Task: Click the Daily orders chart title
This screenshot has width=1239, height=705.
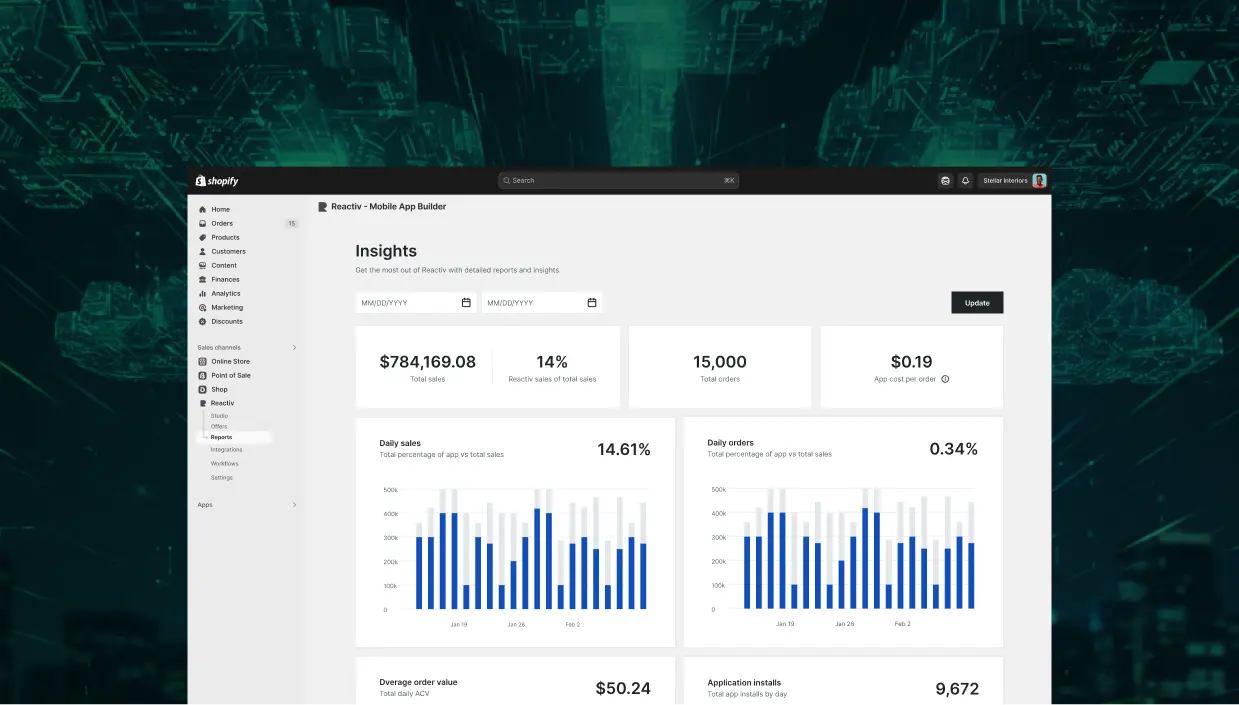Action: [731, 443]
